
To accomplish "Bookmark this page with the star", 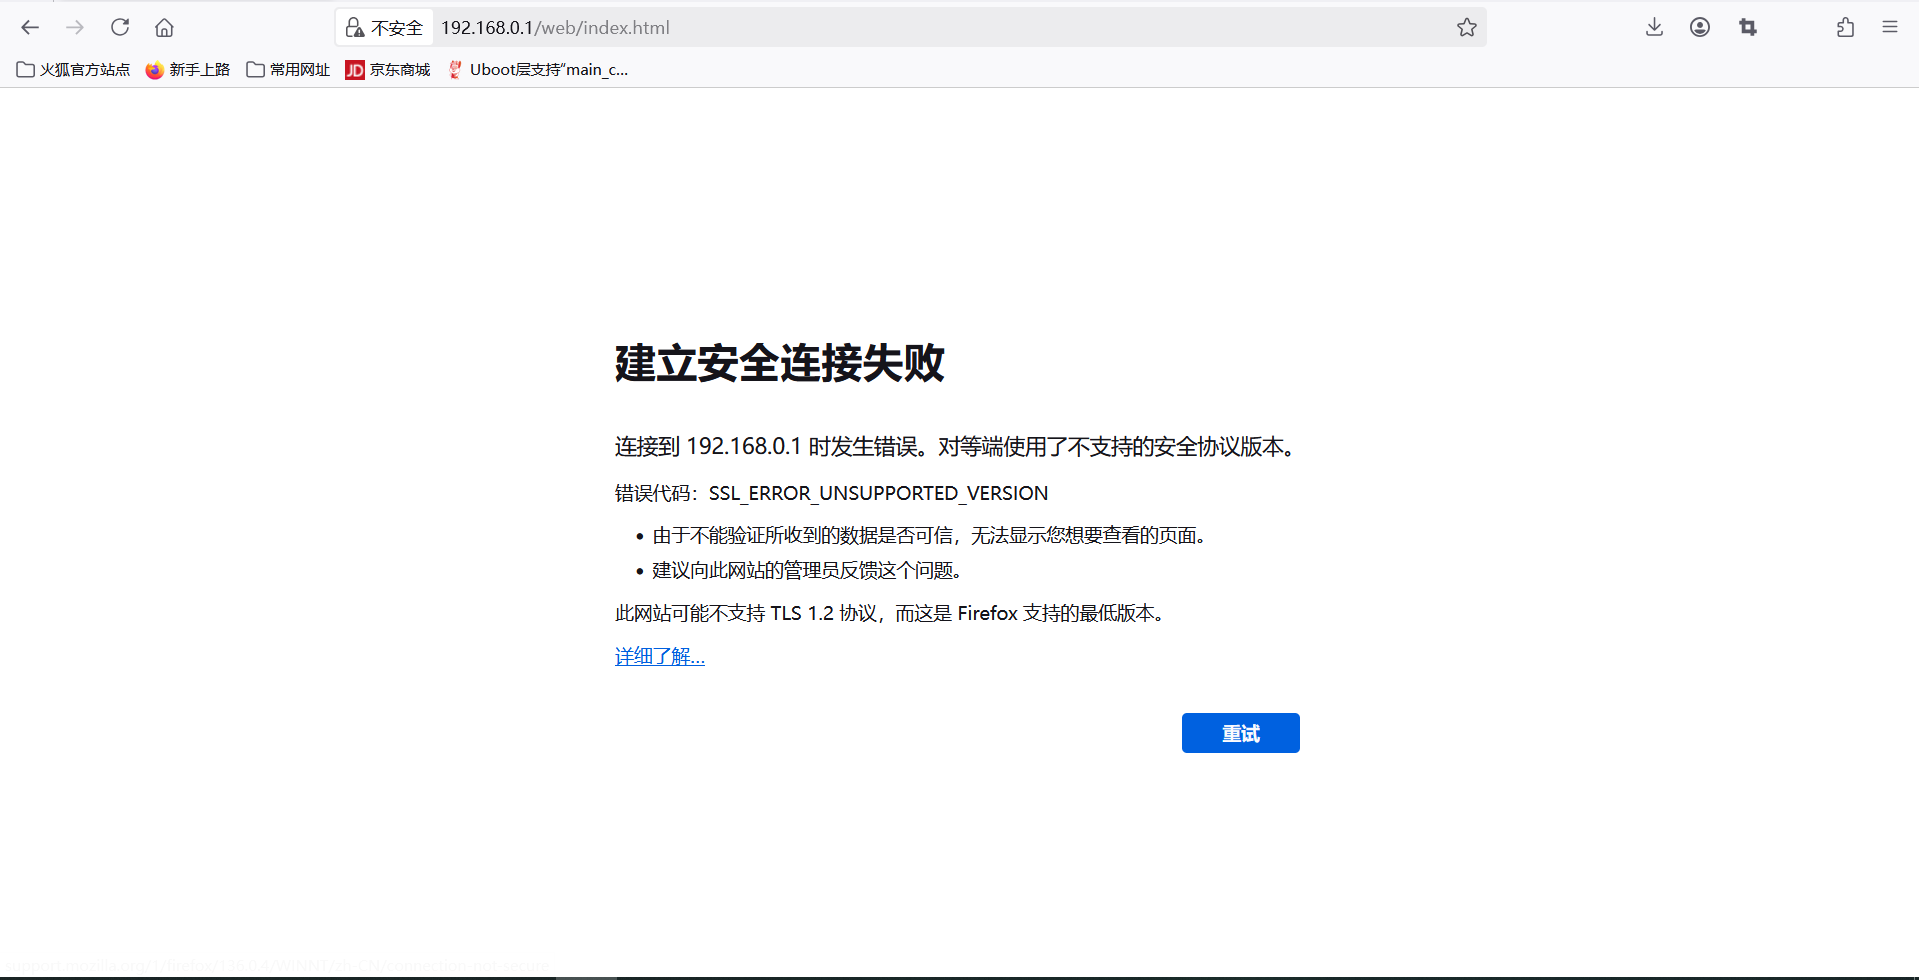I will coord(1466,28).
